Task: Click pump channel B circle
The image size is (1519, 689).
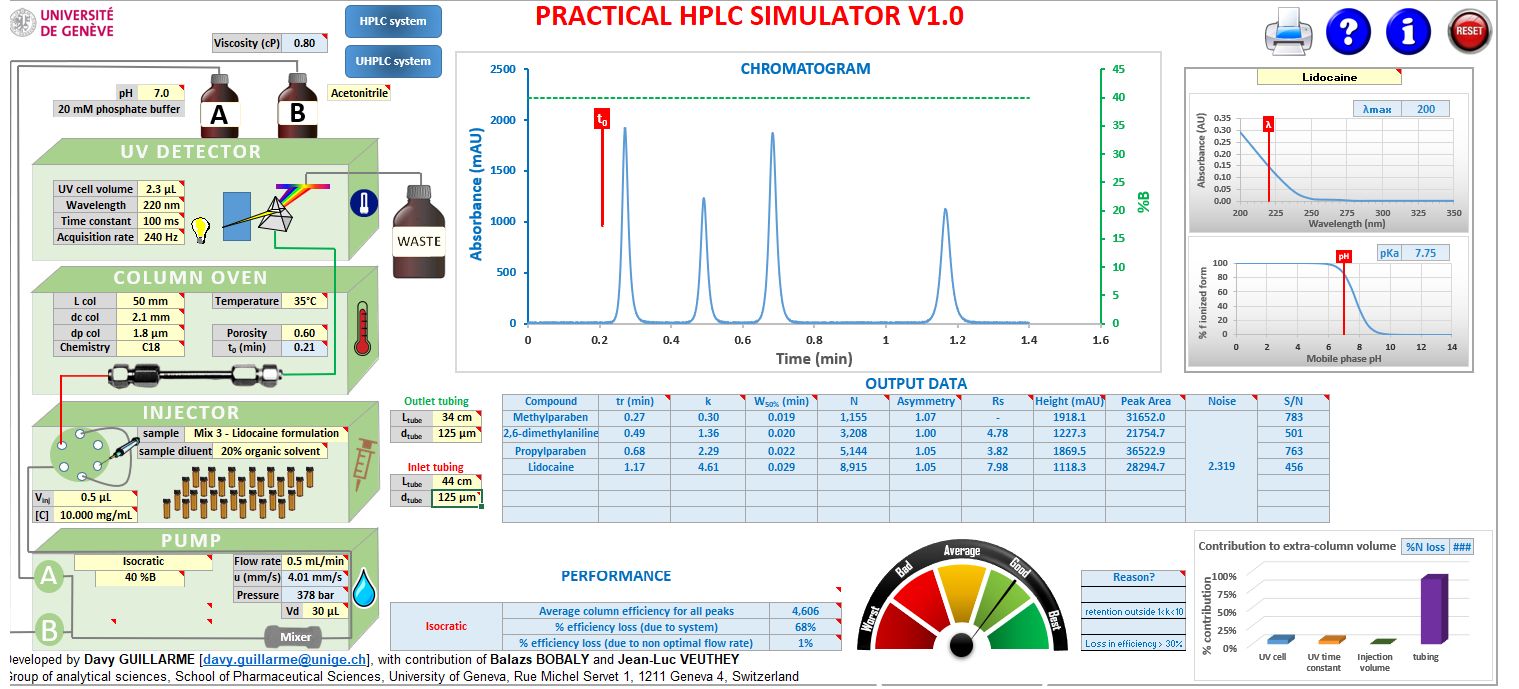Action: tap(47, 631)
